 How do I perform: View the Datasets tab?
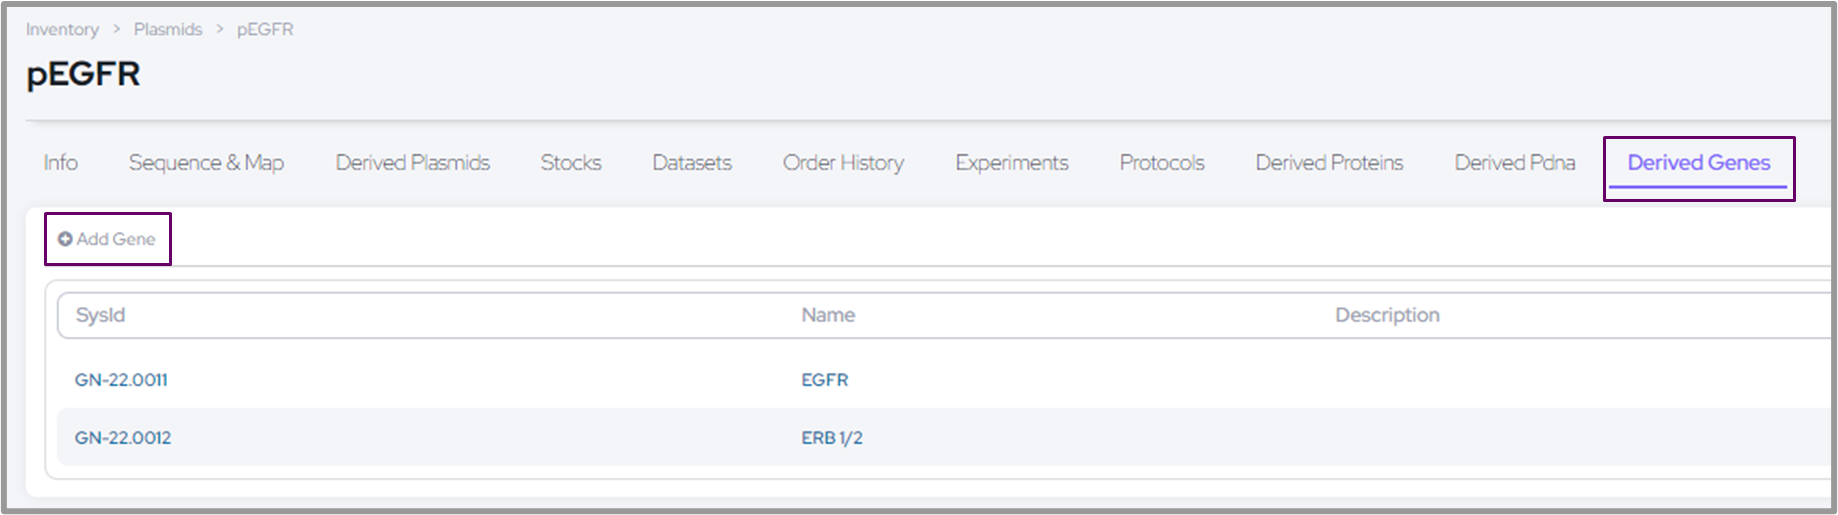[x=692, y=163]
